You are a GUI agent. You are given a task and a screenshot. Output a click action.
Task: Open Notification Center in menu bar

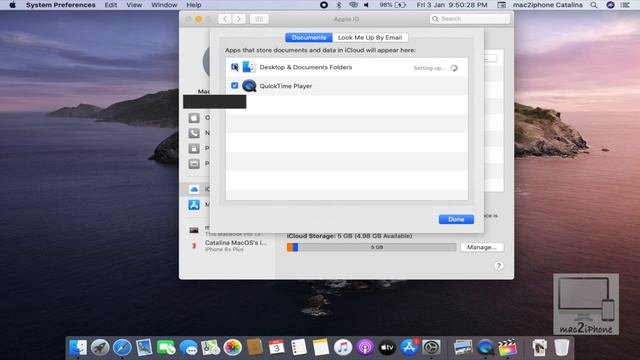[x=625, y=5]
